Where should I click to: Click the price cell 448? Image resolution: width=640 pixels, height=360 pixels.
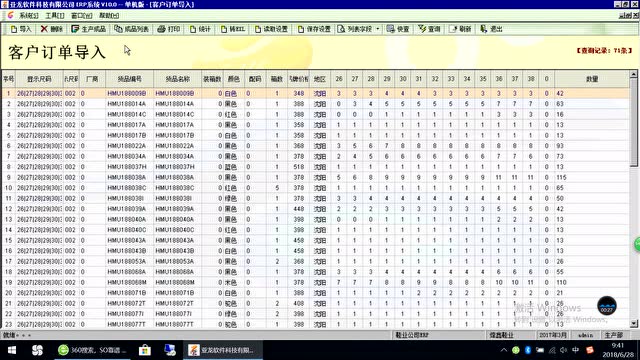(299, 209)
